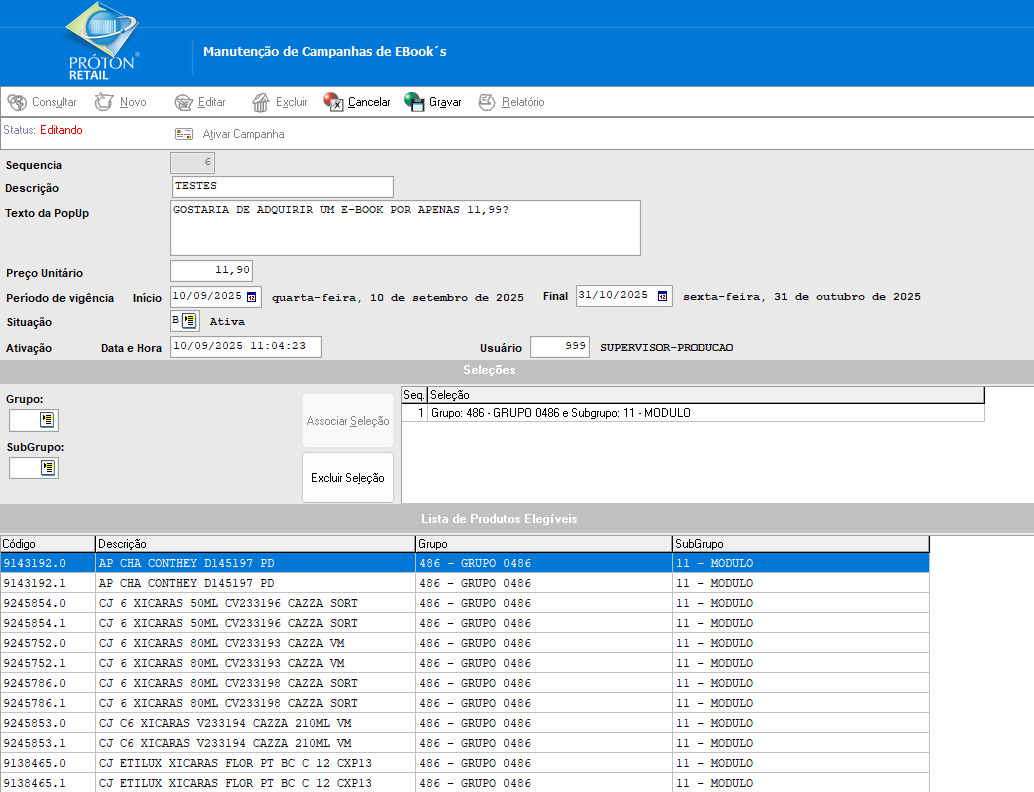Screen dimensions: 1034x792
Task: Click the Seleção column header
Action: pyautogui.click(x=706, y=395)
